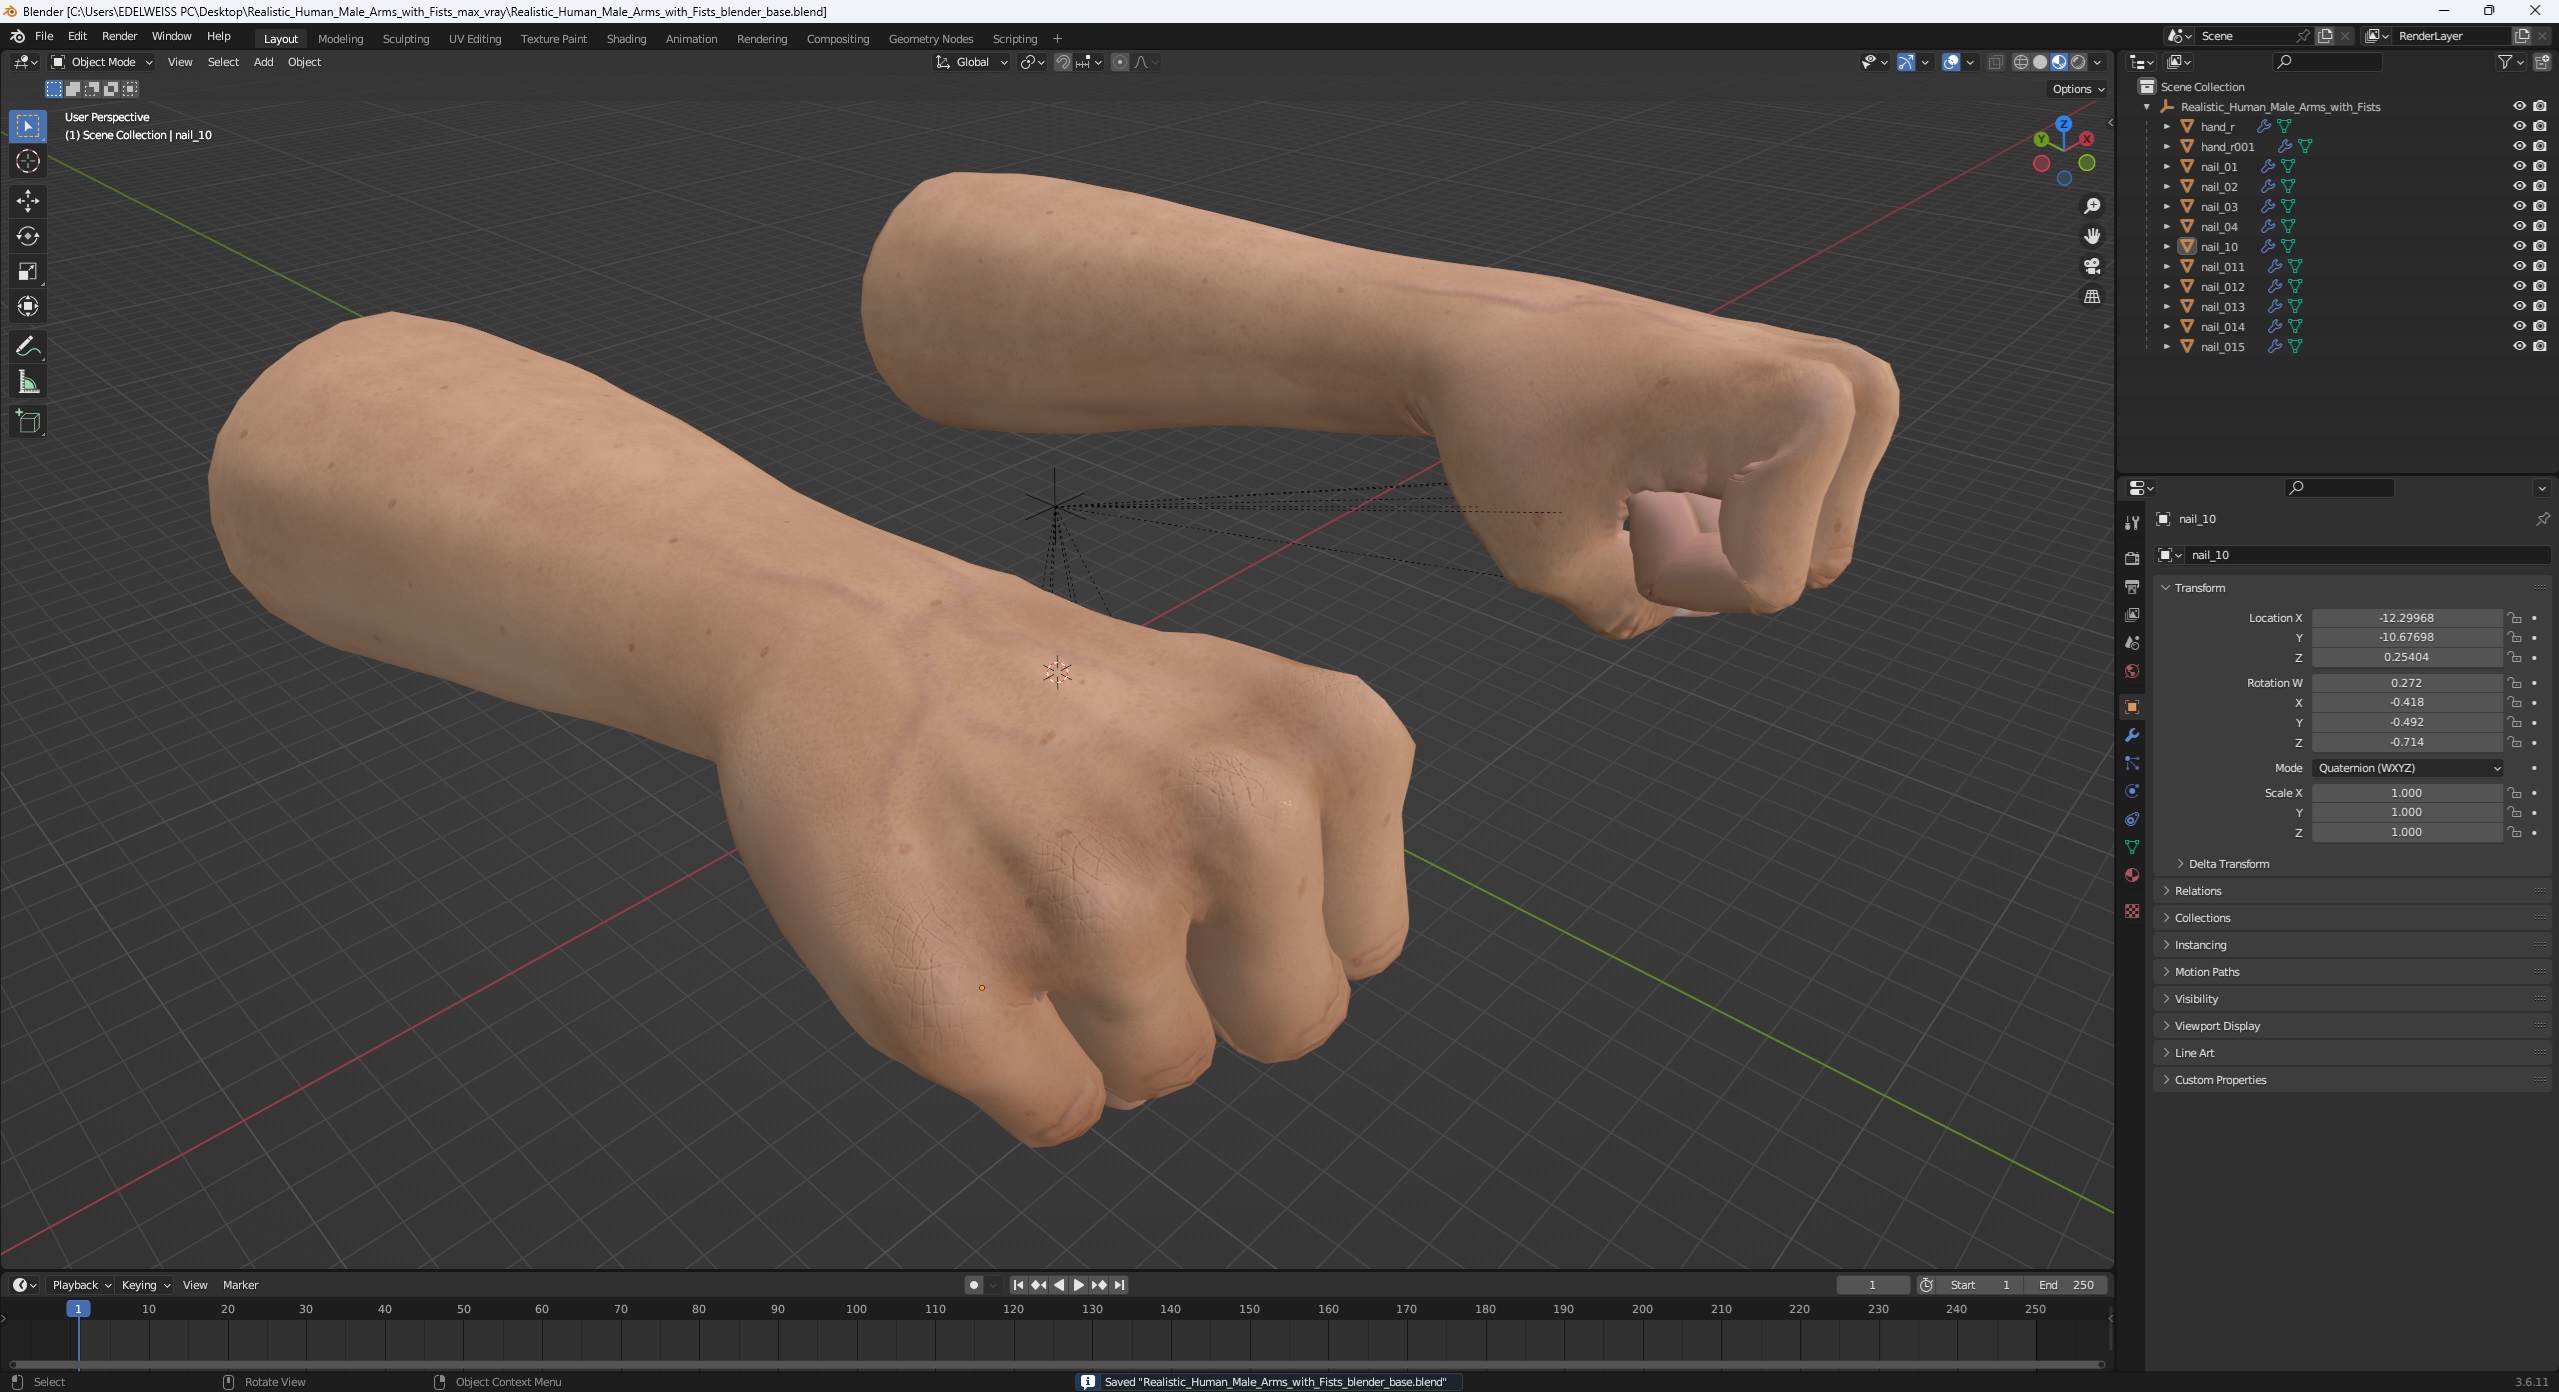Open the Edit menu
Viewport: 2559px width, 1392px height.
(77, 36)
